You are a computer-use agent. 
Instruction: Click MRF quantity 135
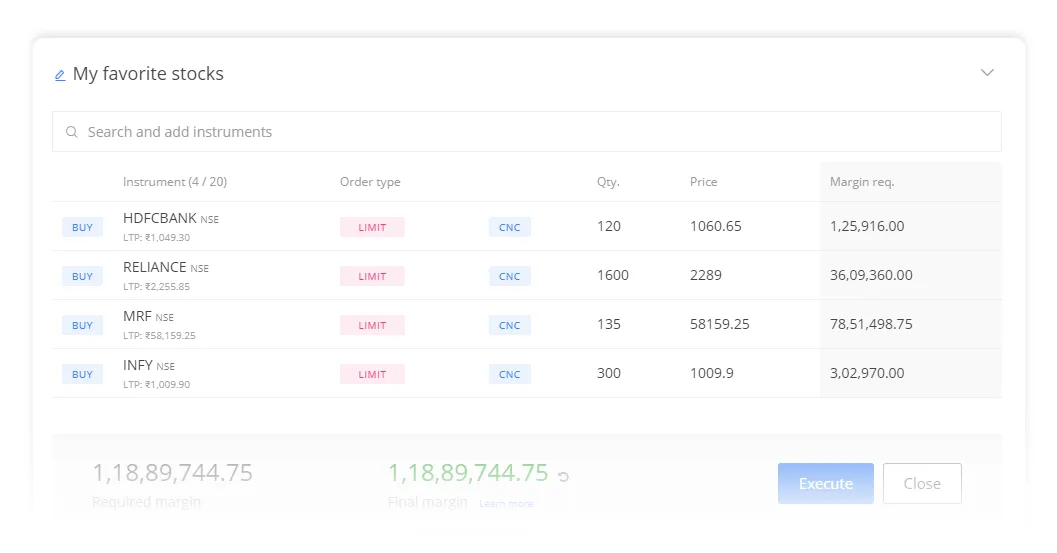click(609, 324)
